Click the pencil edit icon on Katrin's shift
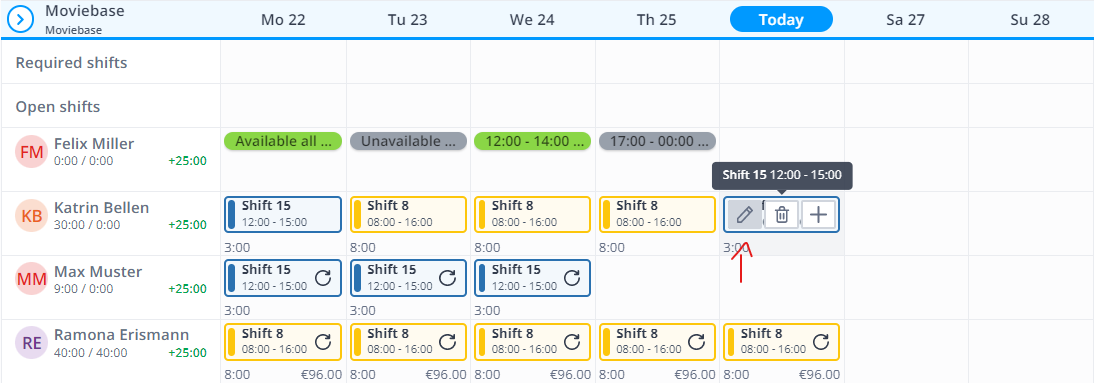1094x383 pixels. [x=745, y=215]
